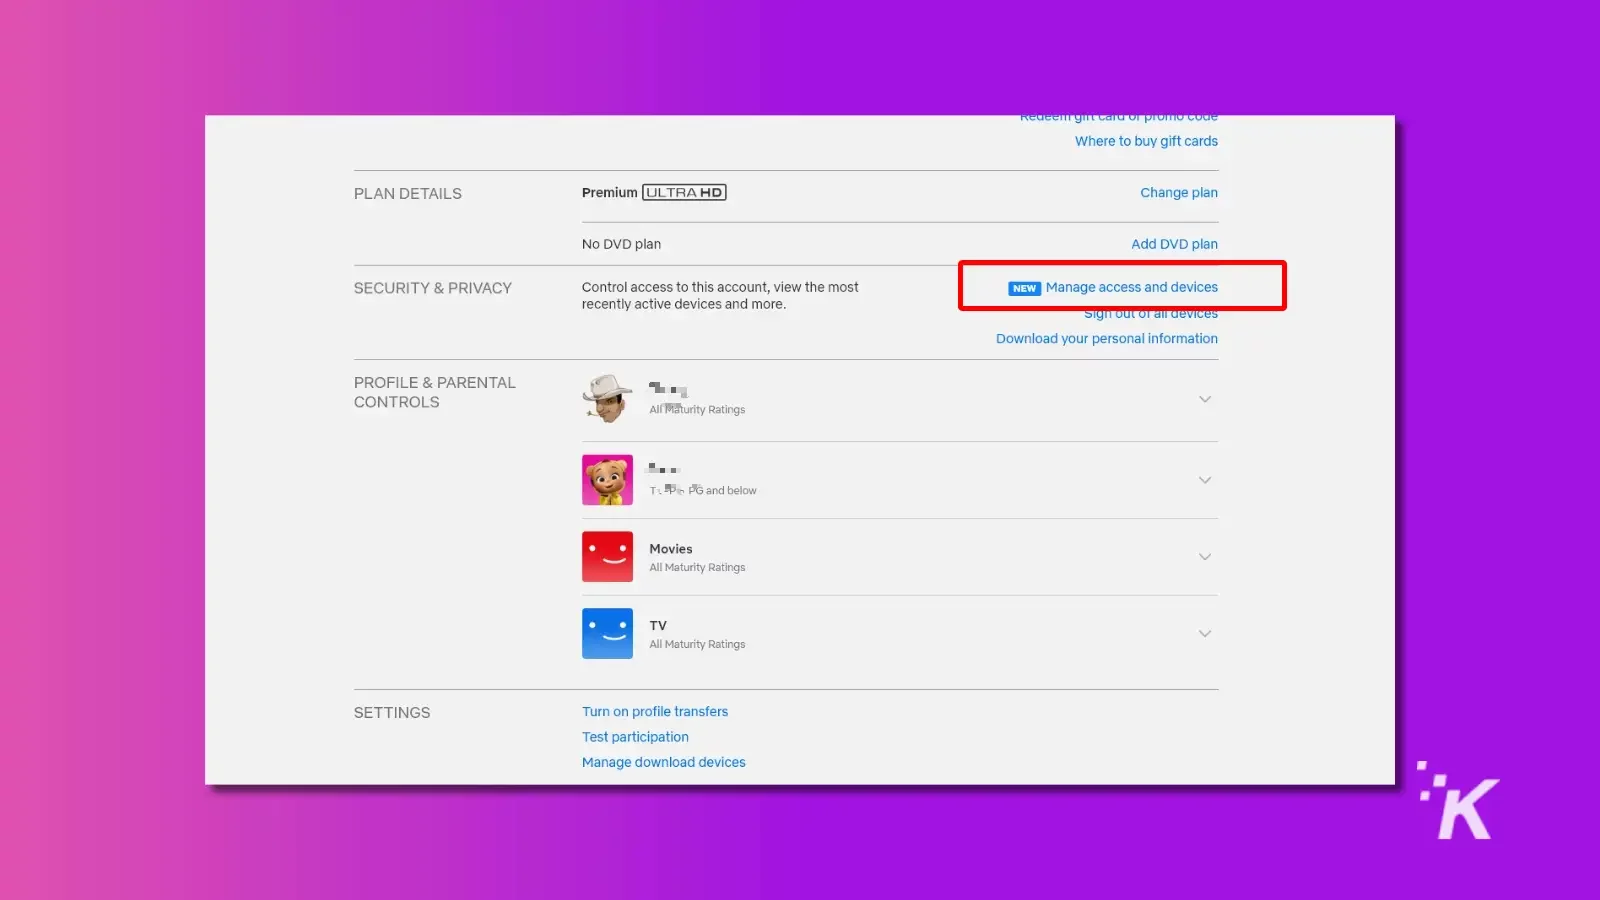Image resolution: width=1600 pixels, height=900 pixels.
Task: Click the SECURITY & PRIVACY heading
Action: pyautogui.click(x=433, y=288)
